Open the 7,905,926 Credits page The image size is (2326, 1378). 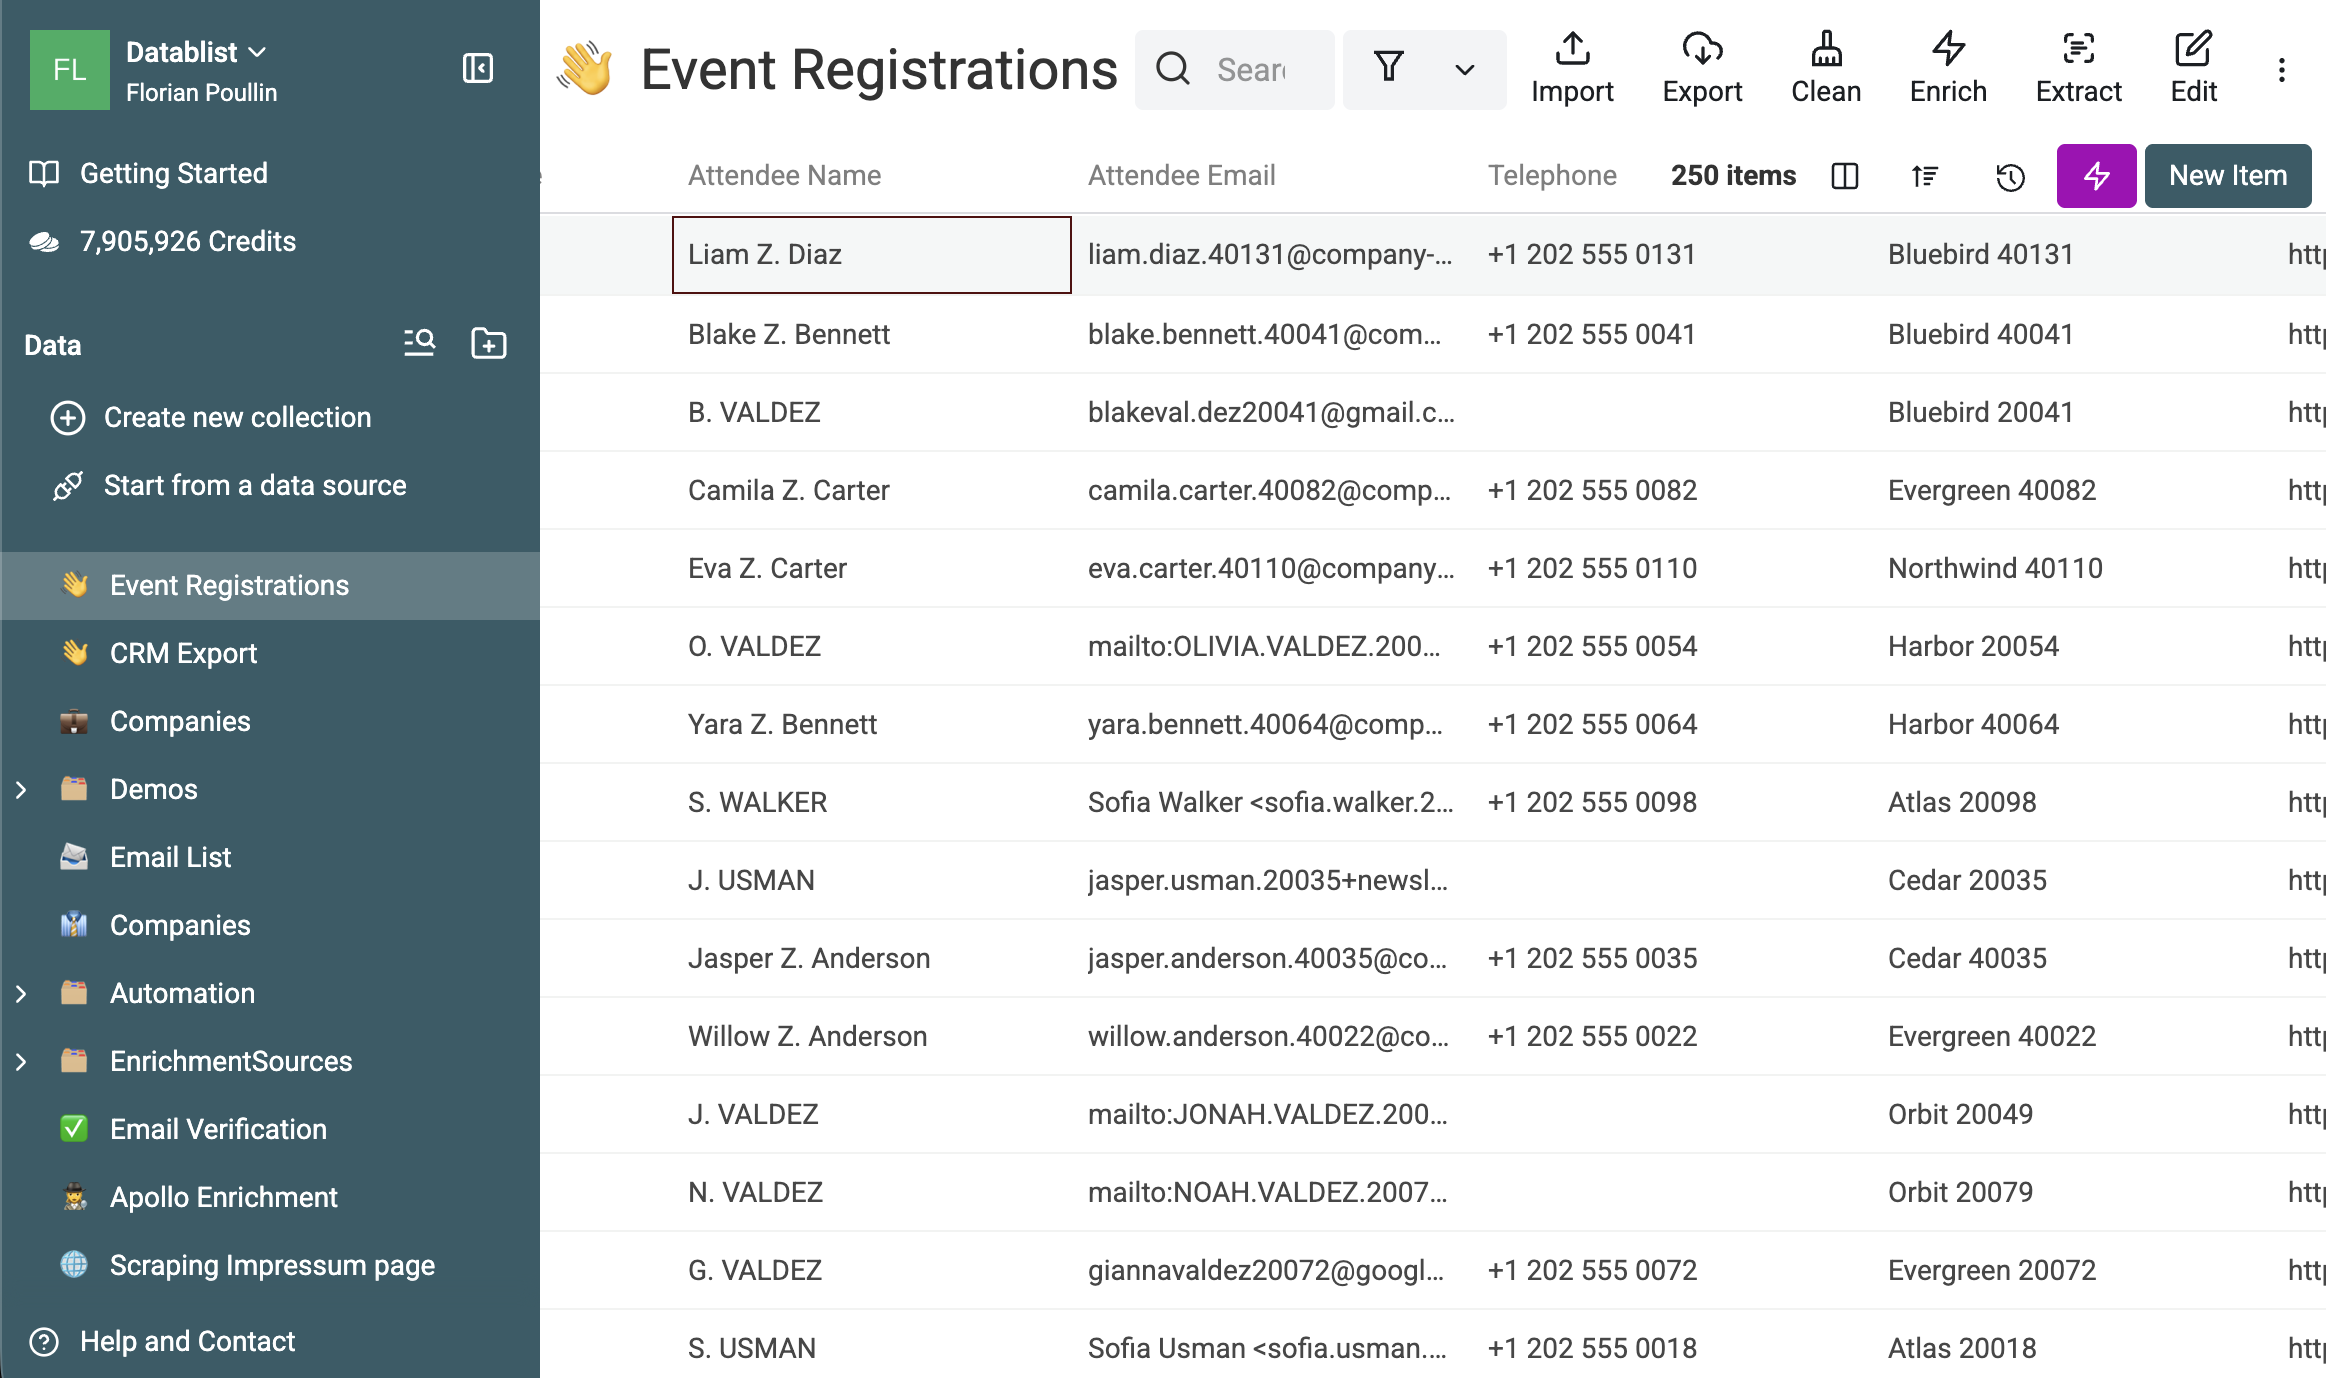click(x=188, y=241)
